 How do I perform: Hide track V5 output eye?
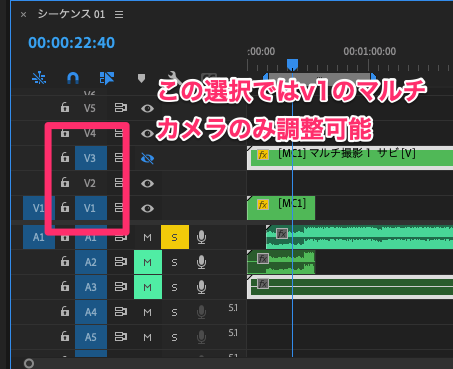(147, 108)
